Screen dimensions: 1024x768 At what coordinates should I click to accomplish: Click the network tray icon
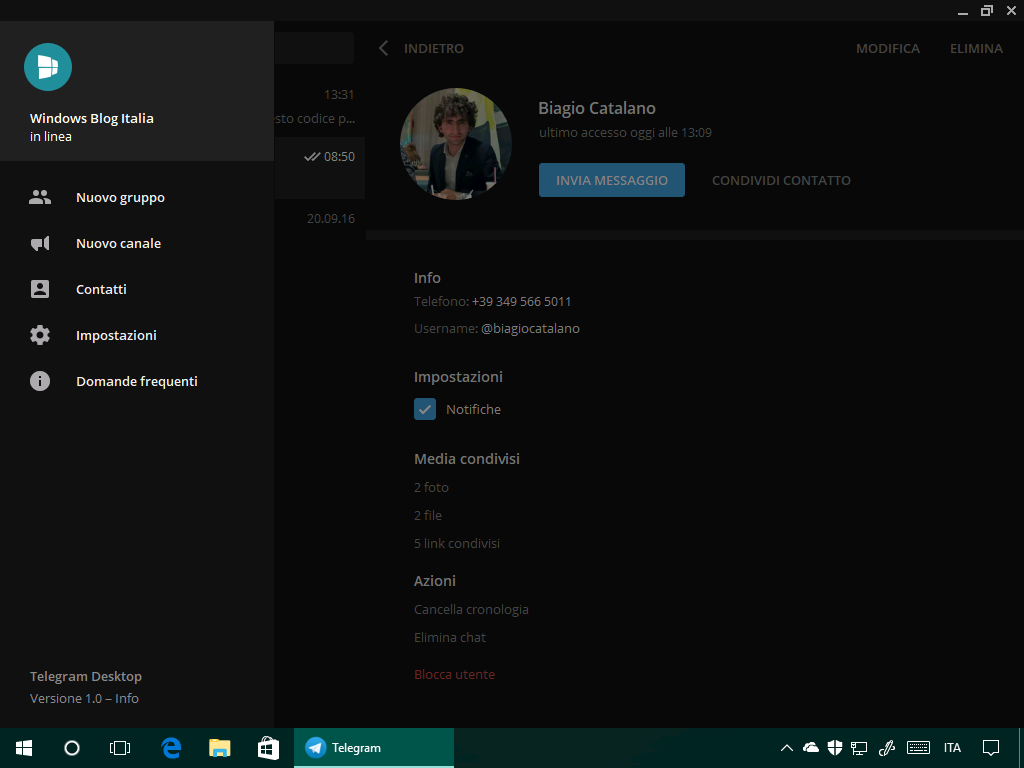[x=859, y=748]
